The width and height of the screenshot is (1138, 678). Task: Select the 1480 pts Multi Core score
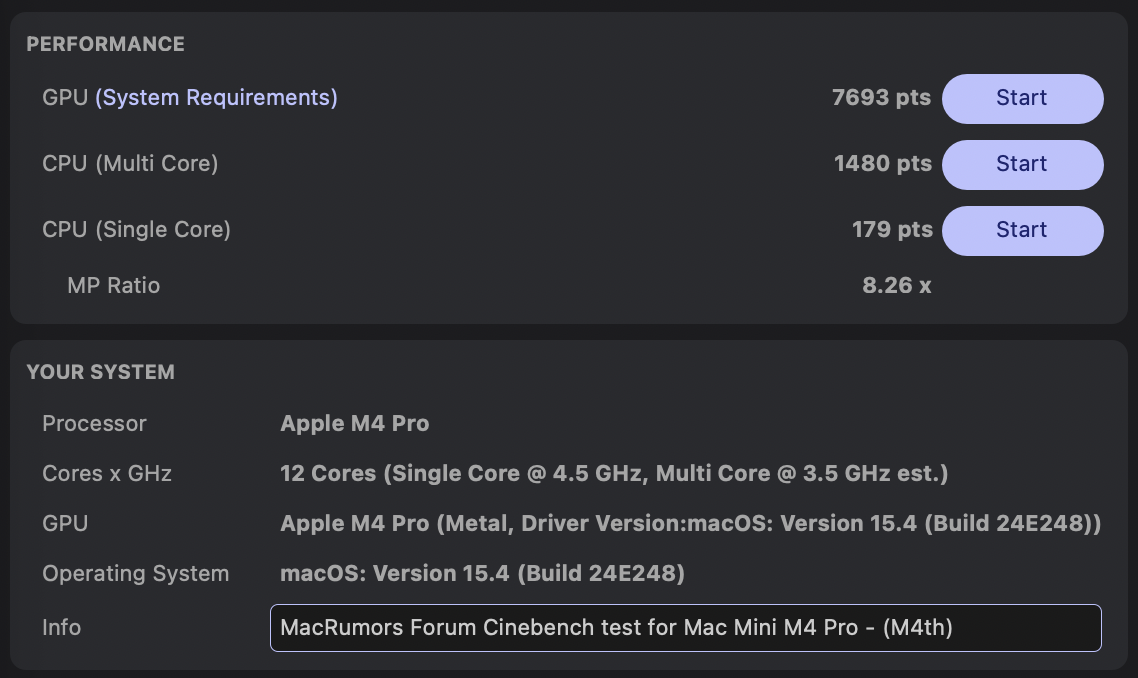click(883, 163)
